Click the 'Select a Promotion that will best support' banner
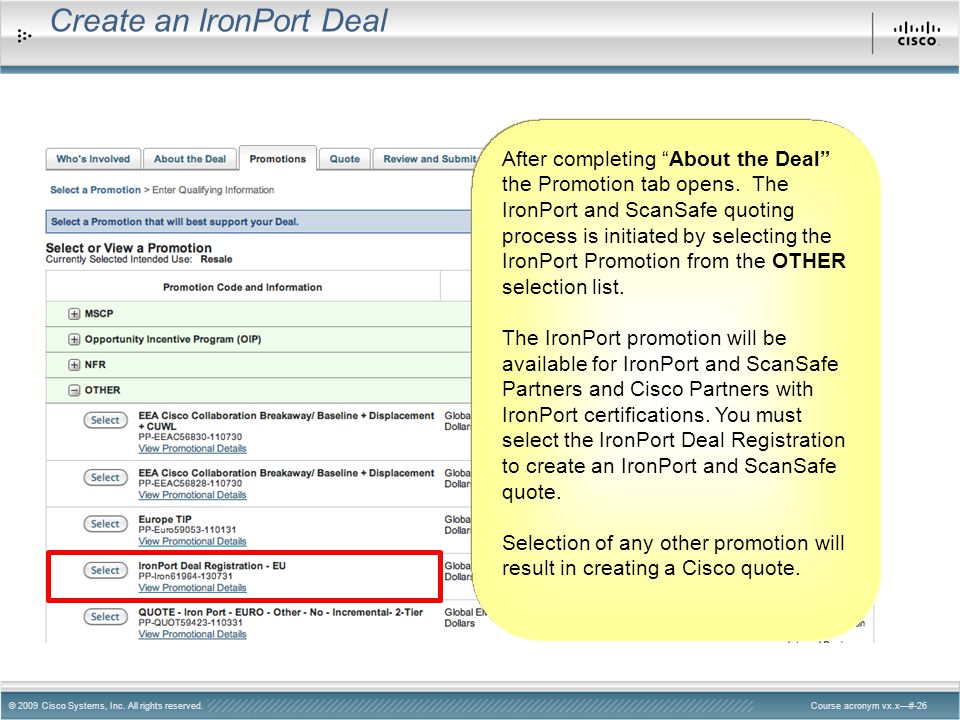960x720 pixels. pyautogui.click(x=259, y=222)
